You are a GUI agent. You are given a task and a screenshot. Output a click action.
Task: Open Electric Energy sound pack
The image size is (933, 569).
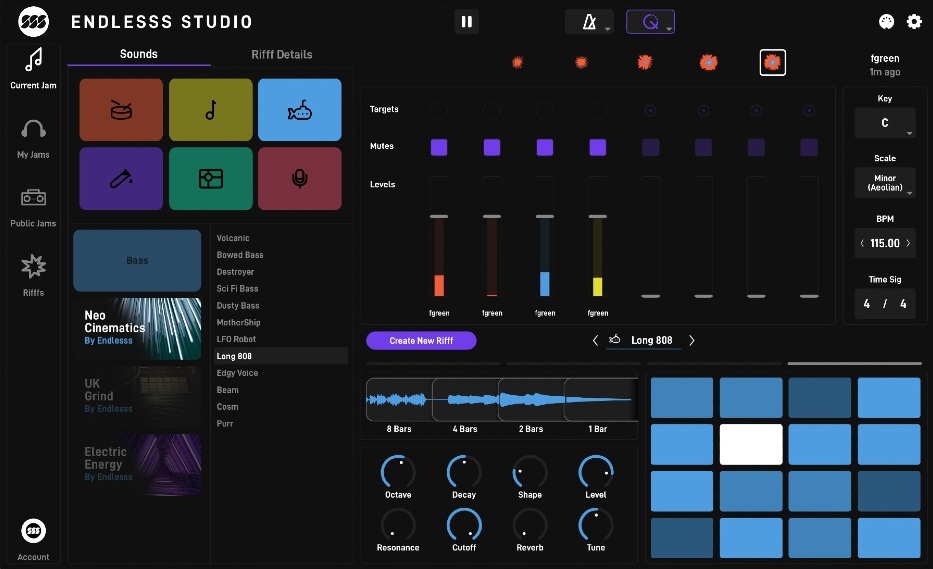pos(137,465)
